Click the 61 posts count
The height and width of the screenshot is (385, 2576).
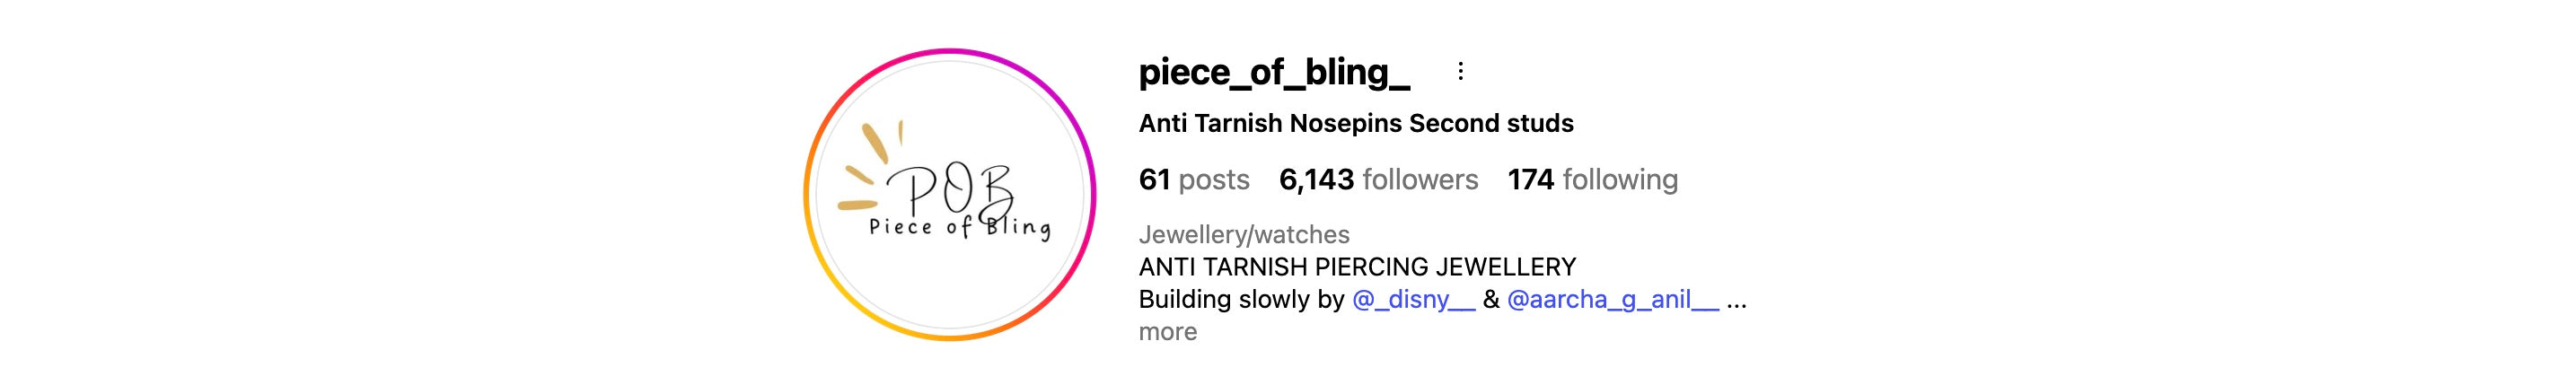(x=1194, y=180)
